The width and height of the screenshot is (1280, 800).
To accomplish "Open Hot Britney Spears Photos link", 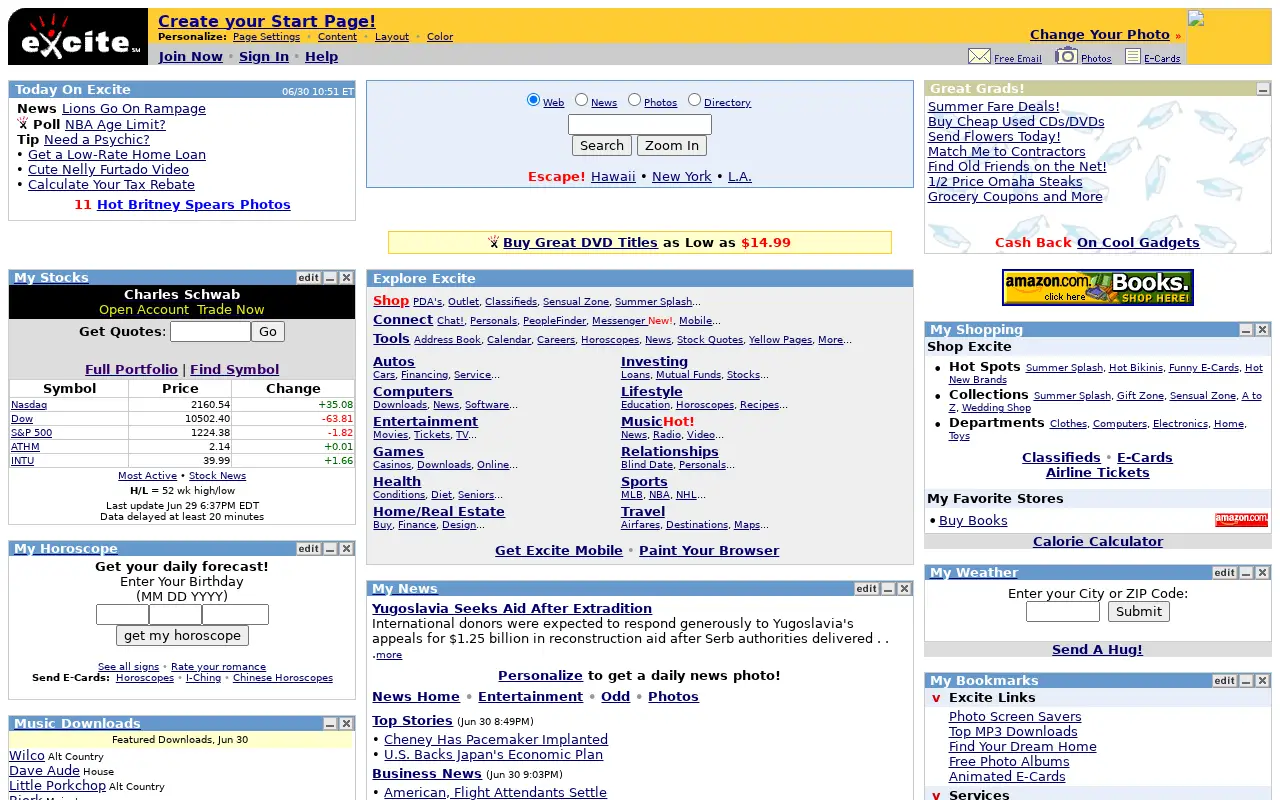I will (x=194, y=205).
